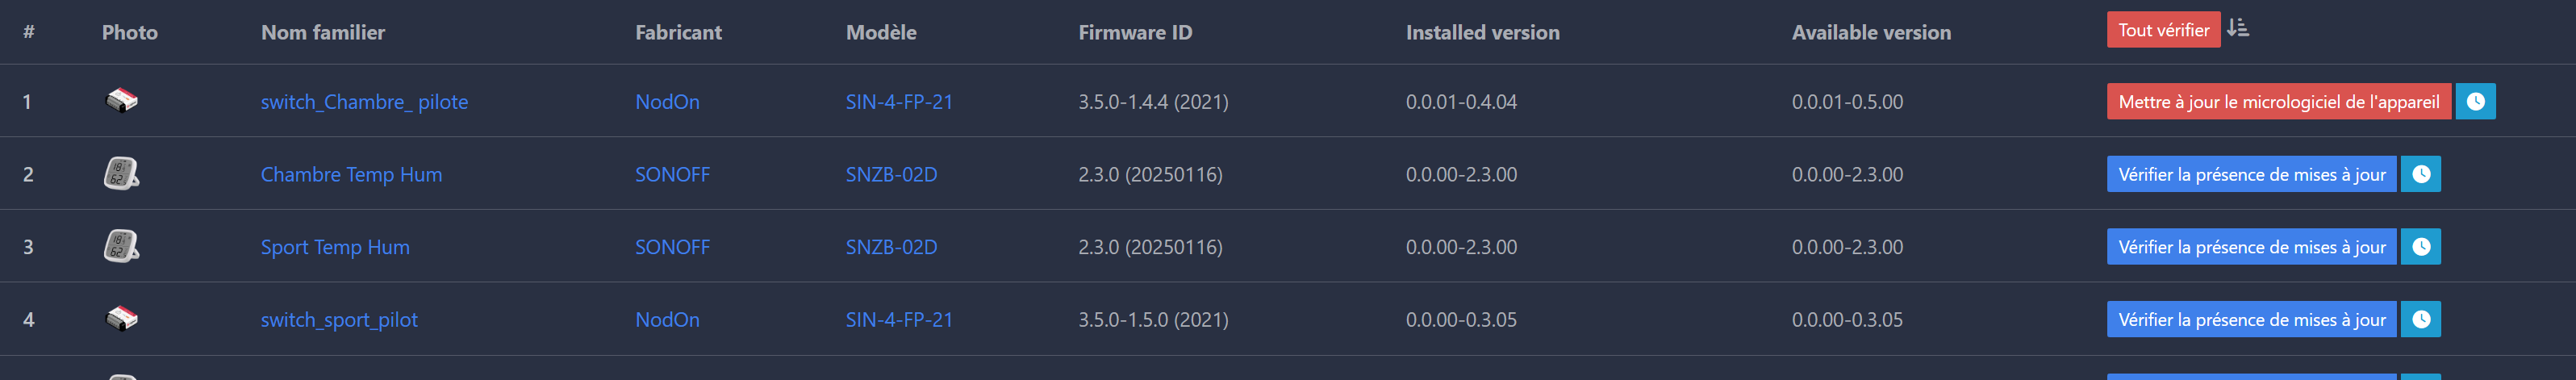
Task: Check for updates for switch_sport_pilot
Action: [2251, 319]
